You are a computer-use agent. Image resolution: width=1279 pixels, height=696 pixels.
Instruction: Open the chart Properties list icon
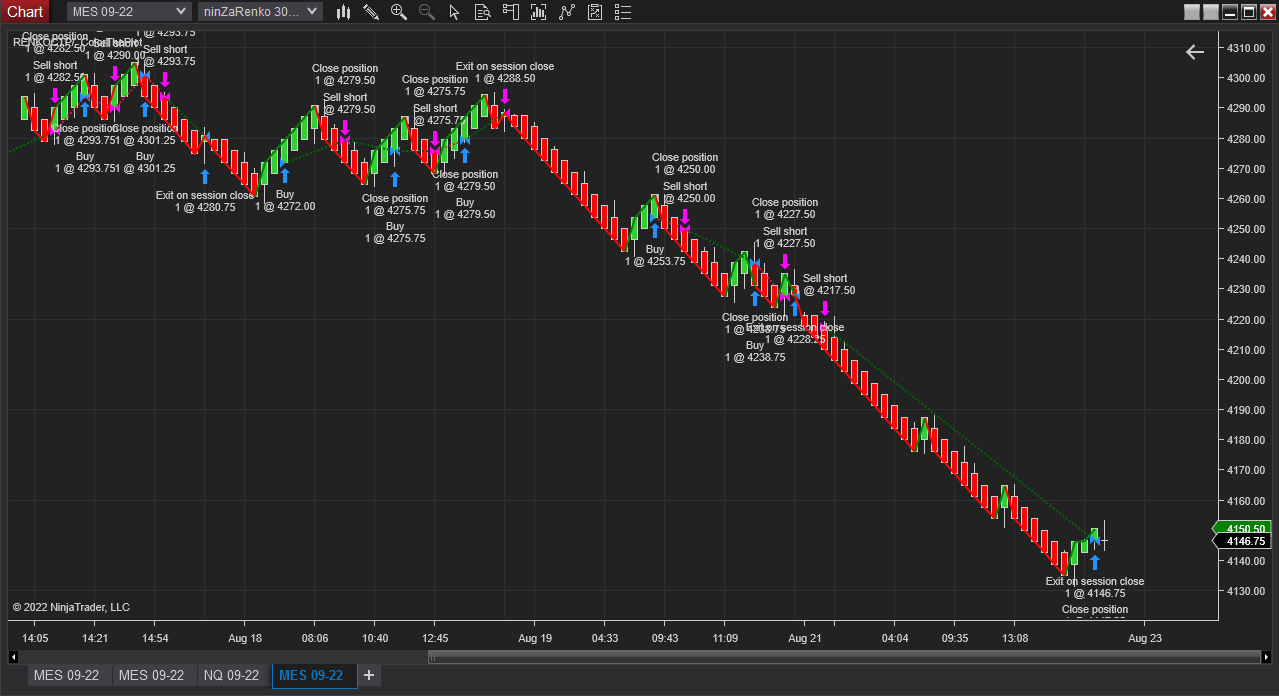[x=623, y=12]
